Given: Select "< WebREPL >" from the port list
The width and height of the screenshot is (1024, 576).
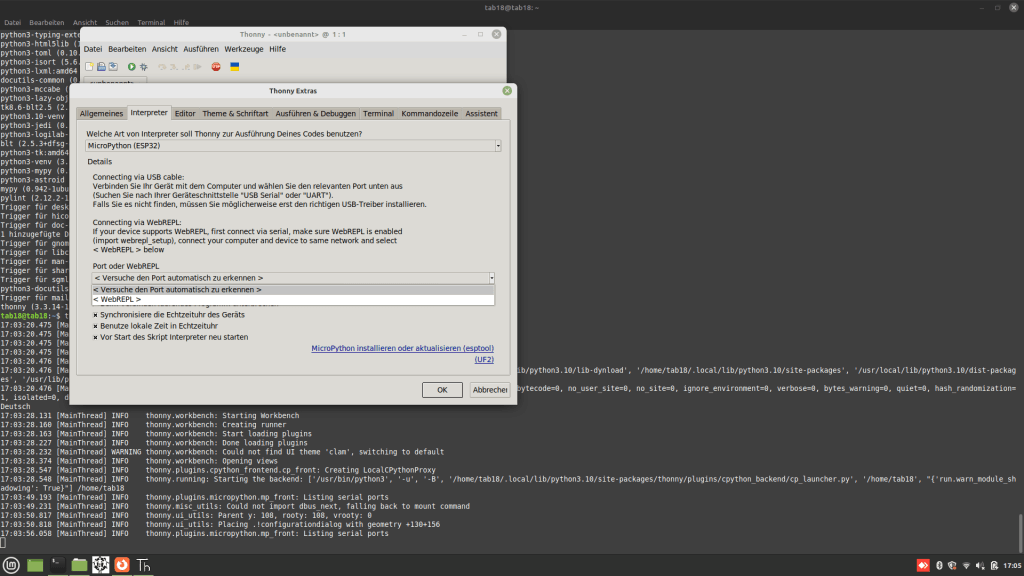Looking at the screenshot, I should 118,299.
